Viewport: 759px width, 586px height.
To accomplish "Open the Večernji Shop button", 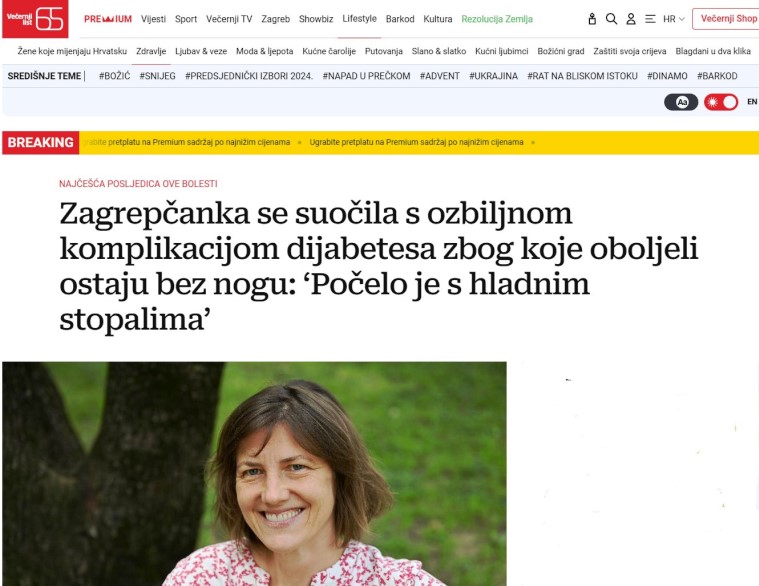I will [726, 18].
